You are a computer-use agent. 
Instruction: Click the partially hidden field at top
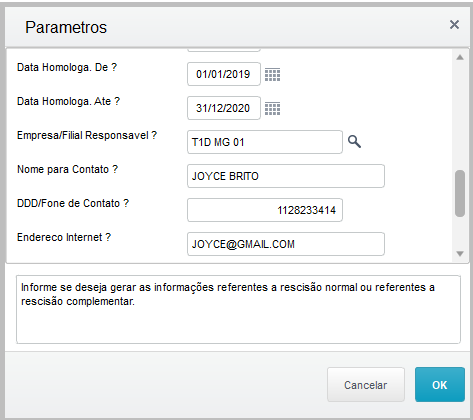(x=224, y=50)
